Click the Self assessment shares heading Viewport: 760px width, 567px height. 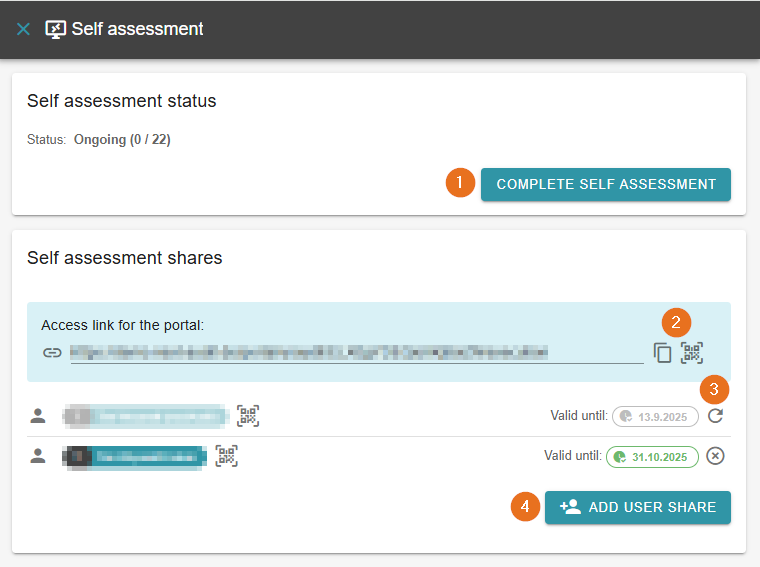pos(124,258)
